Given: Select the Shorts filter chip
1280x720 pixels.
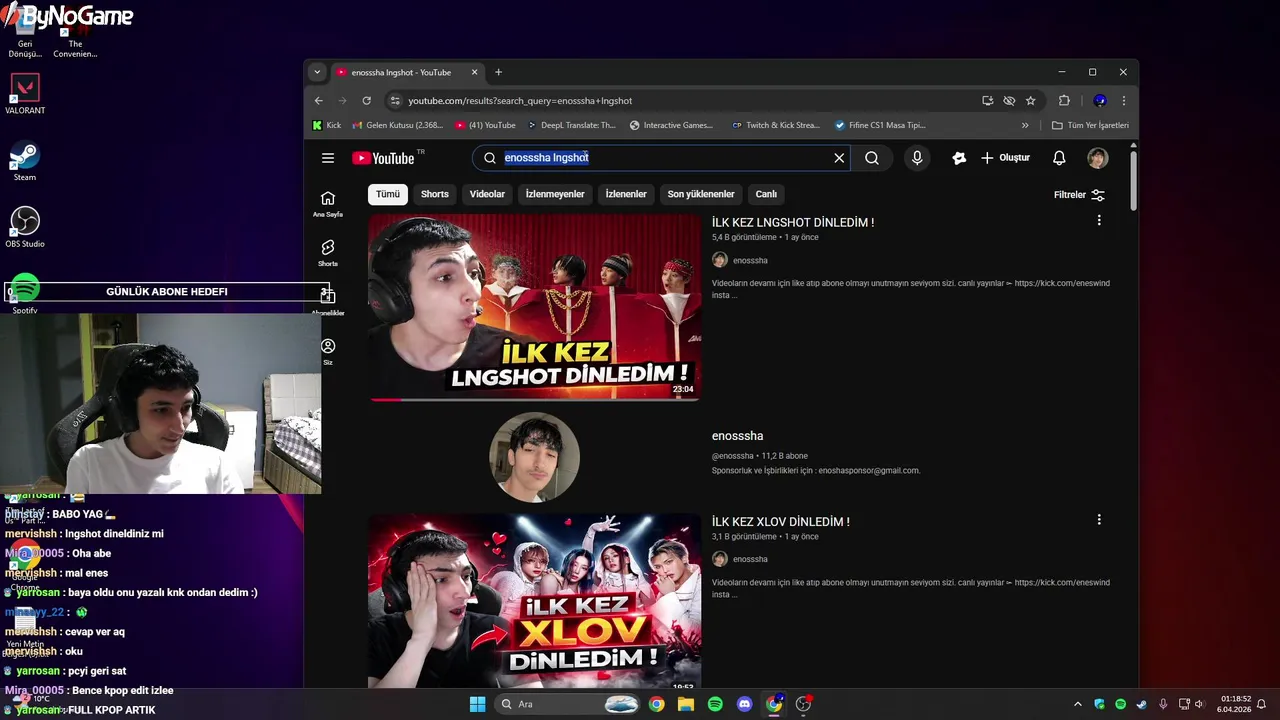Looking at the screenshot, I should (x=435, y=194).
